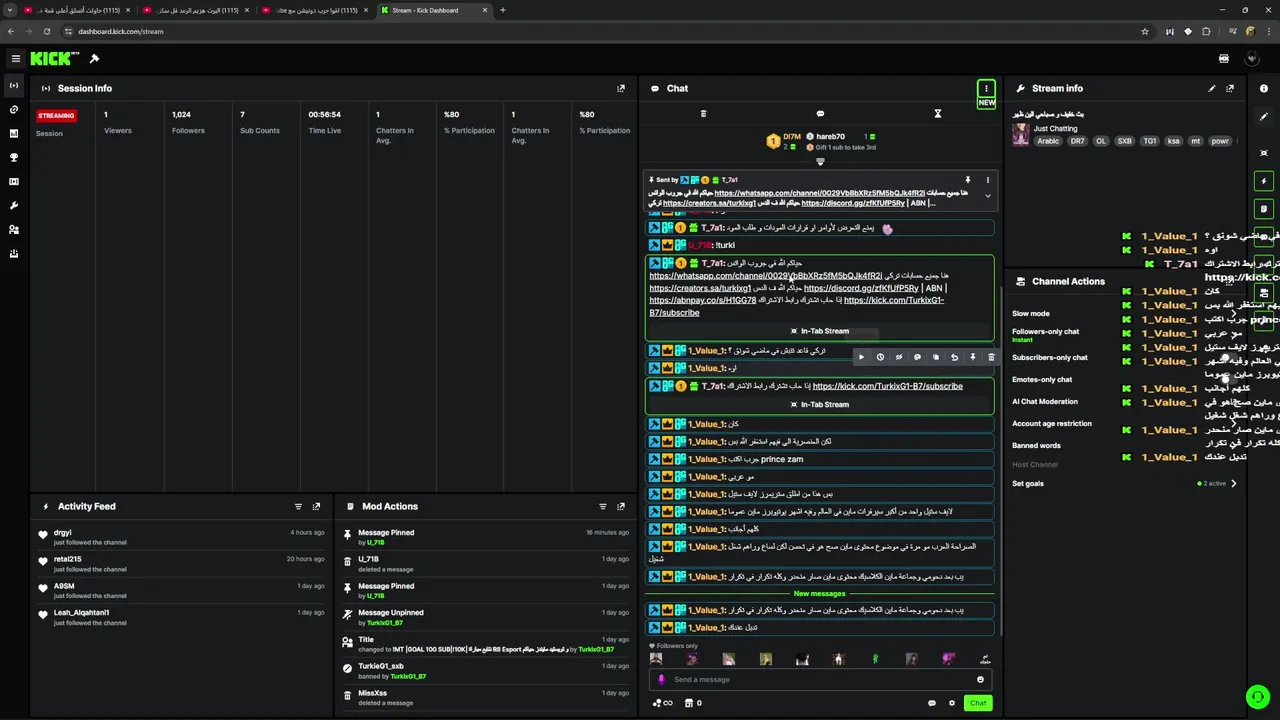Viewport: 1280px width, 720px height.
Task: Pop out the Stream info panel
Action: point(1230,88)
